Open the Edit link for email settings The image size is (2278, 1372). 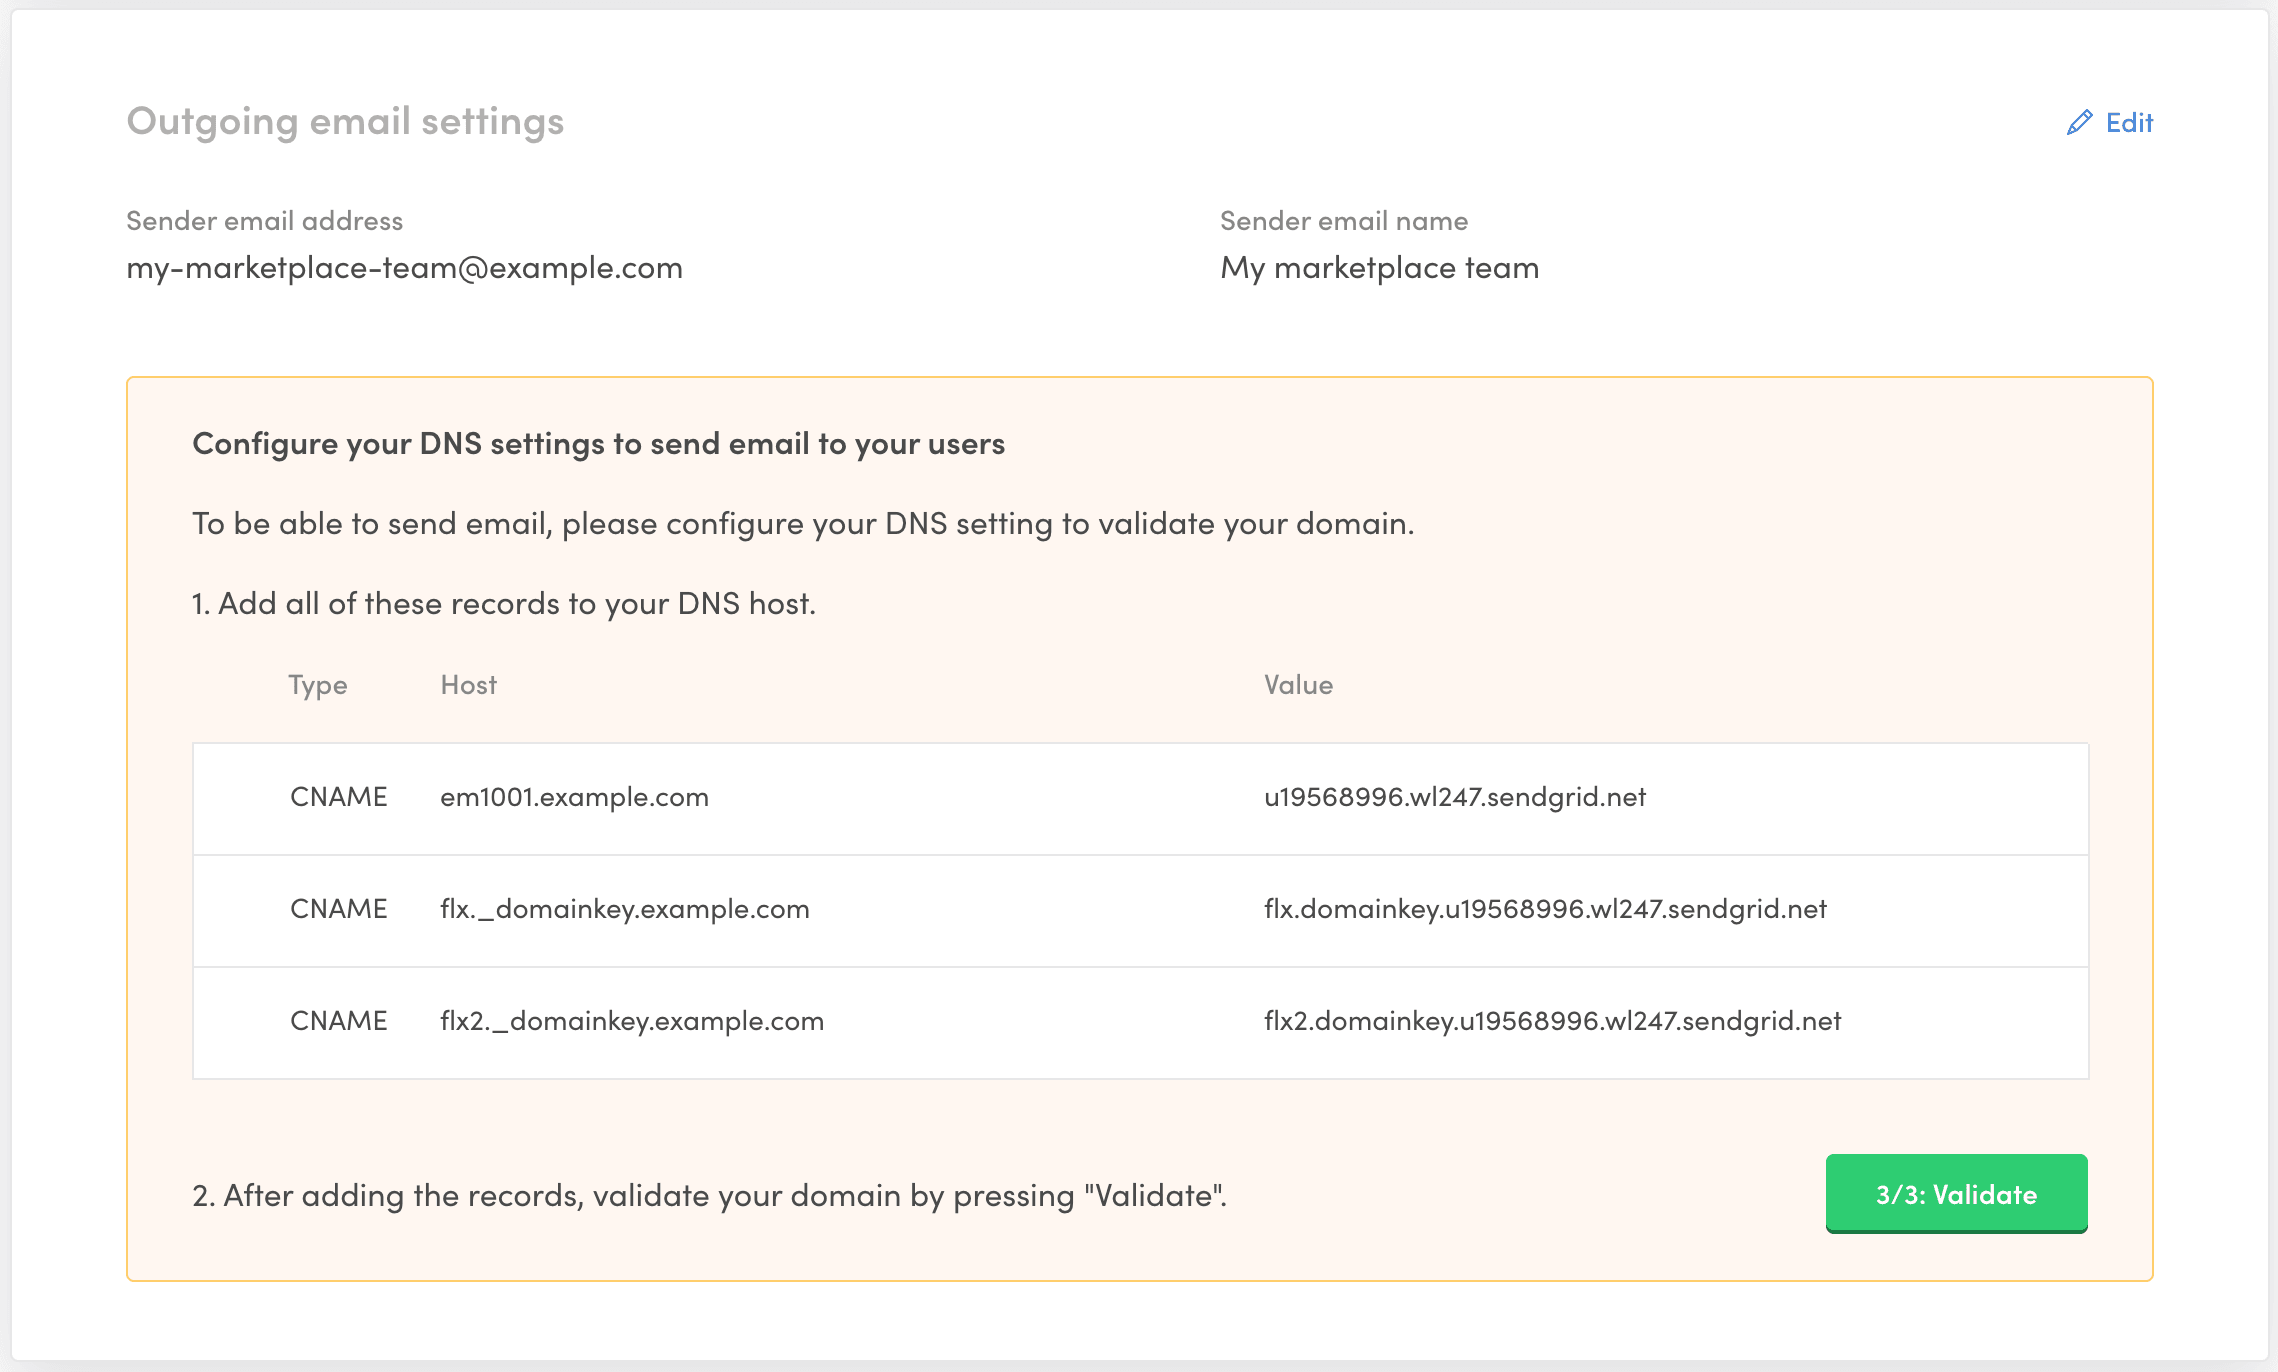(x=2128, y=123)
